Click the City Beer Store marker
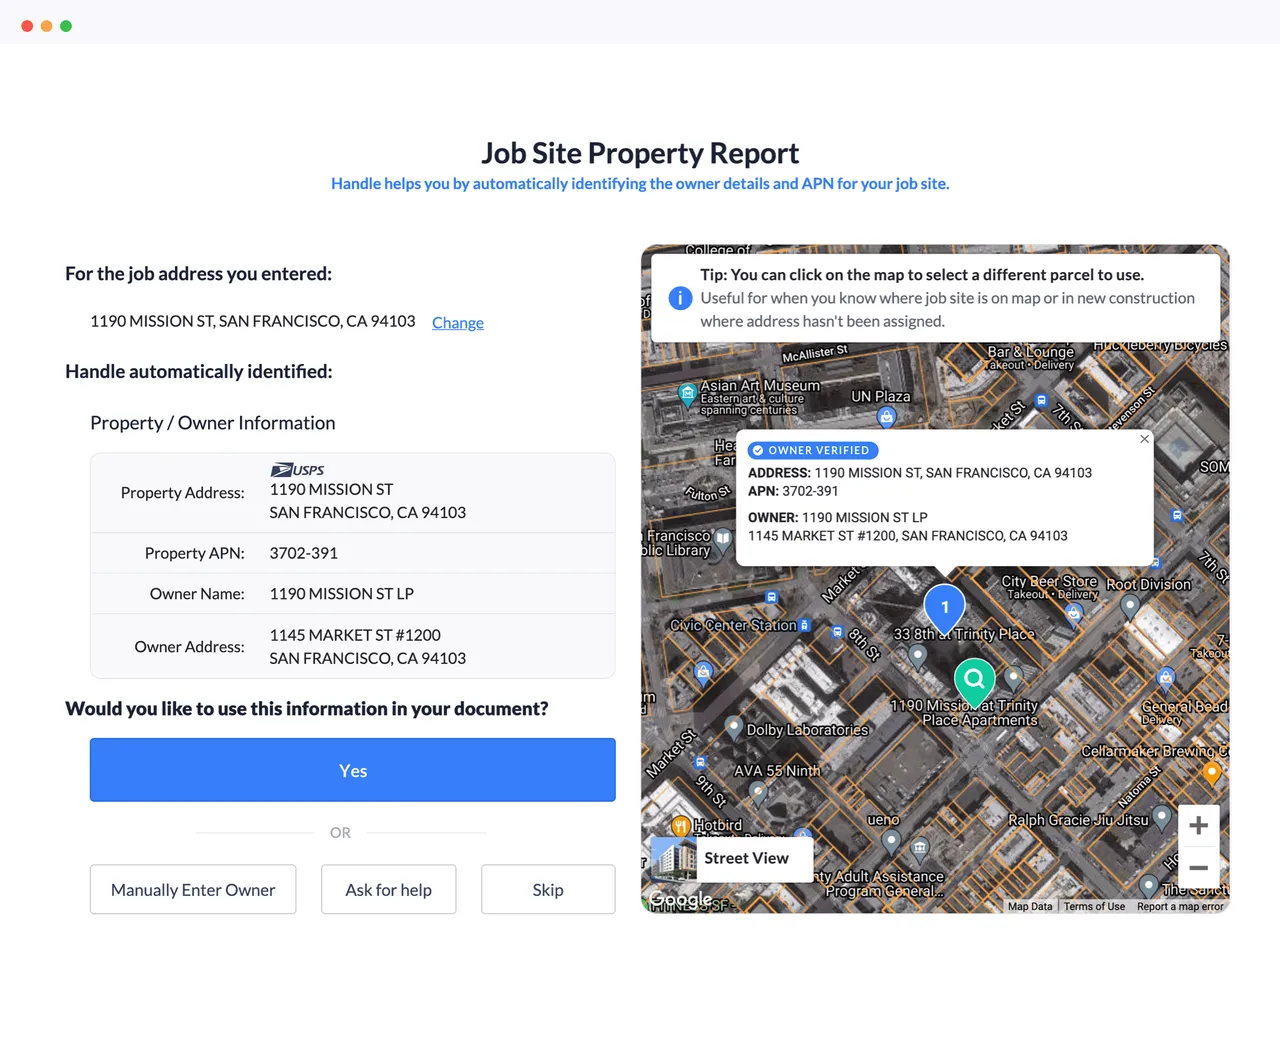1280x1044 pixels. (x=1074, y=614)
